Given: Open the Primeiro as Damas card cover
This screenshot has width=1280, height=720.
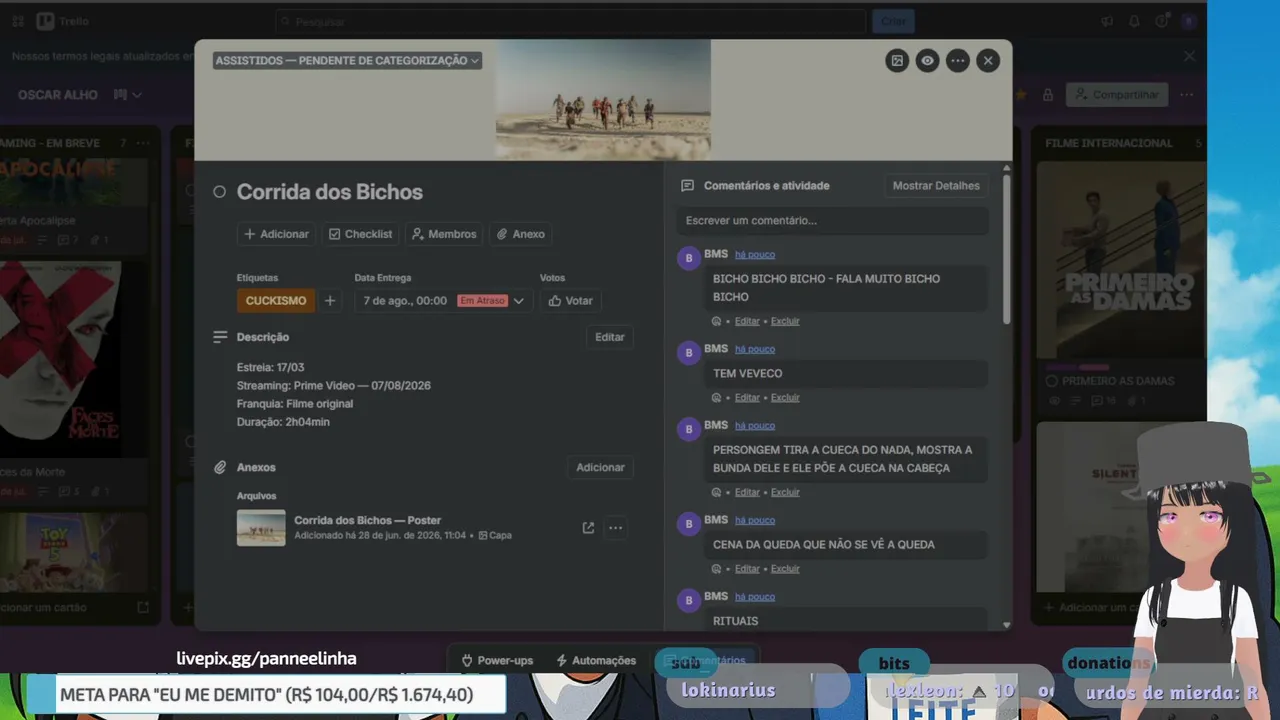Looking at the screenshot, I should pyautogui.click(x=1121, y=260).
